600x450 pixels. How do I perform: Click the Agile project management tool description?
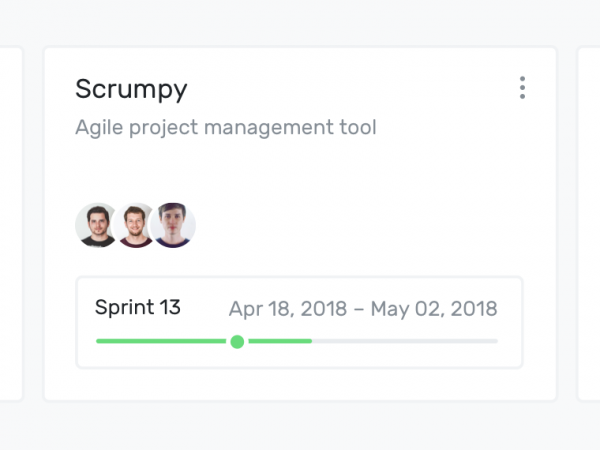pos(226,127)
